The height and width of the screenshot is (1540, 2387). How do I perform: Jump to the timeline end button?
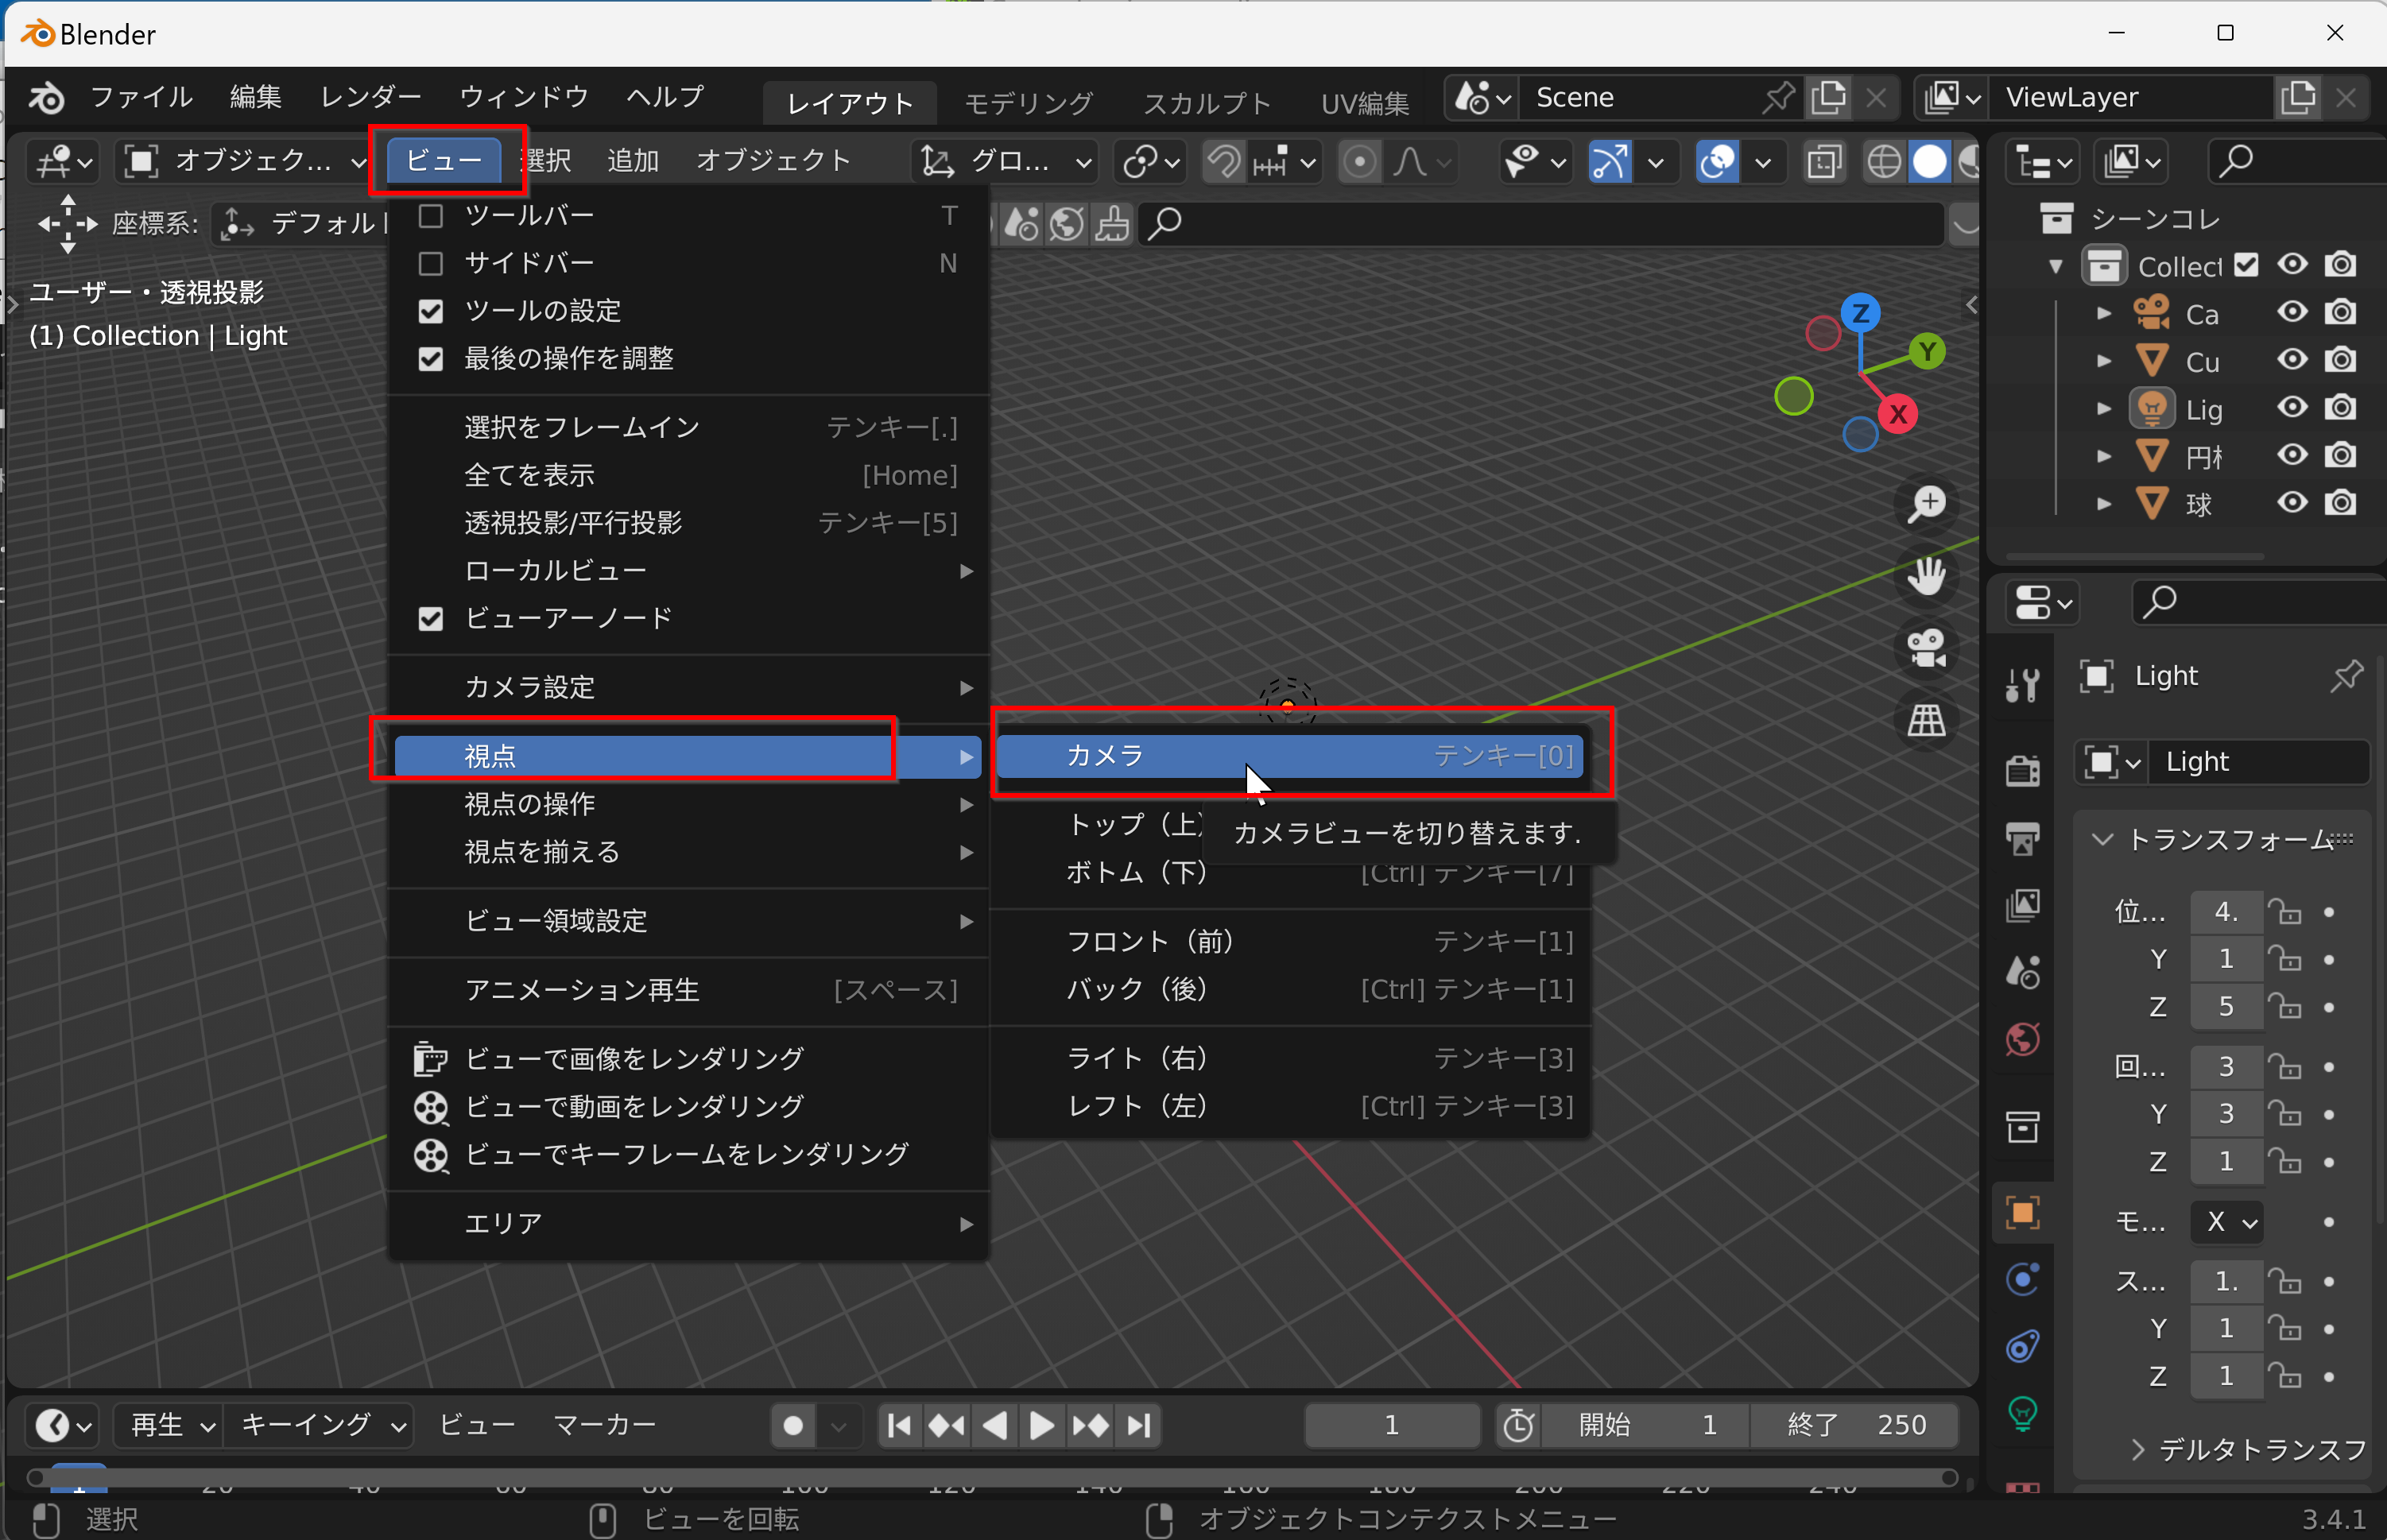coord(1138,1425)
